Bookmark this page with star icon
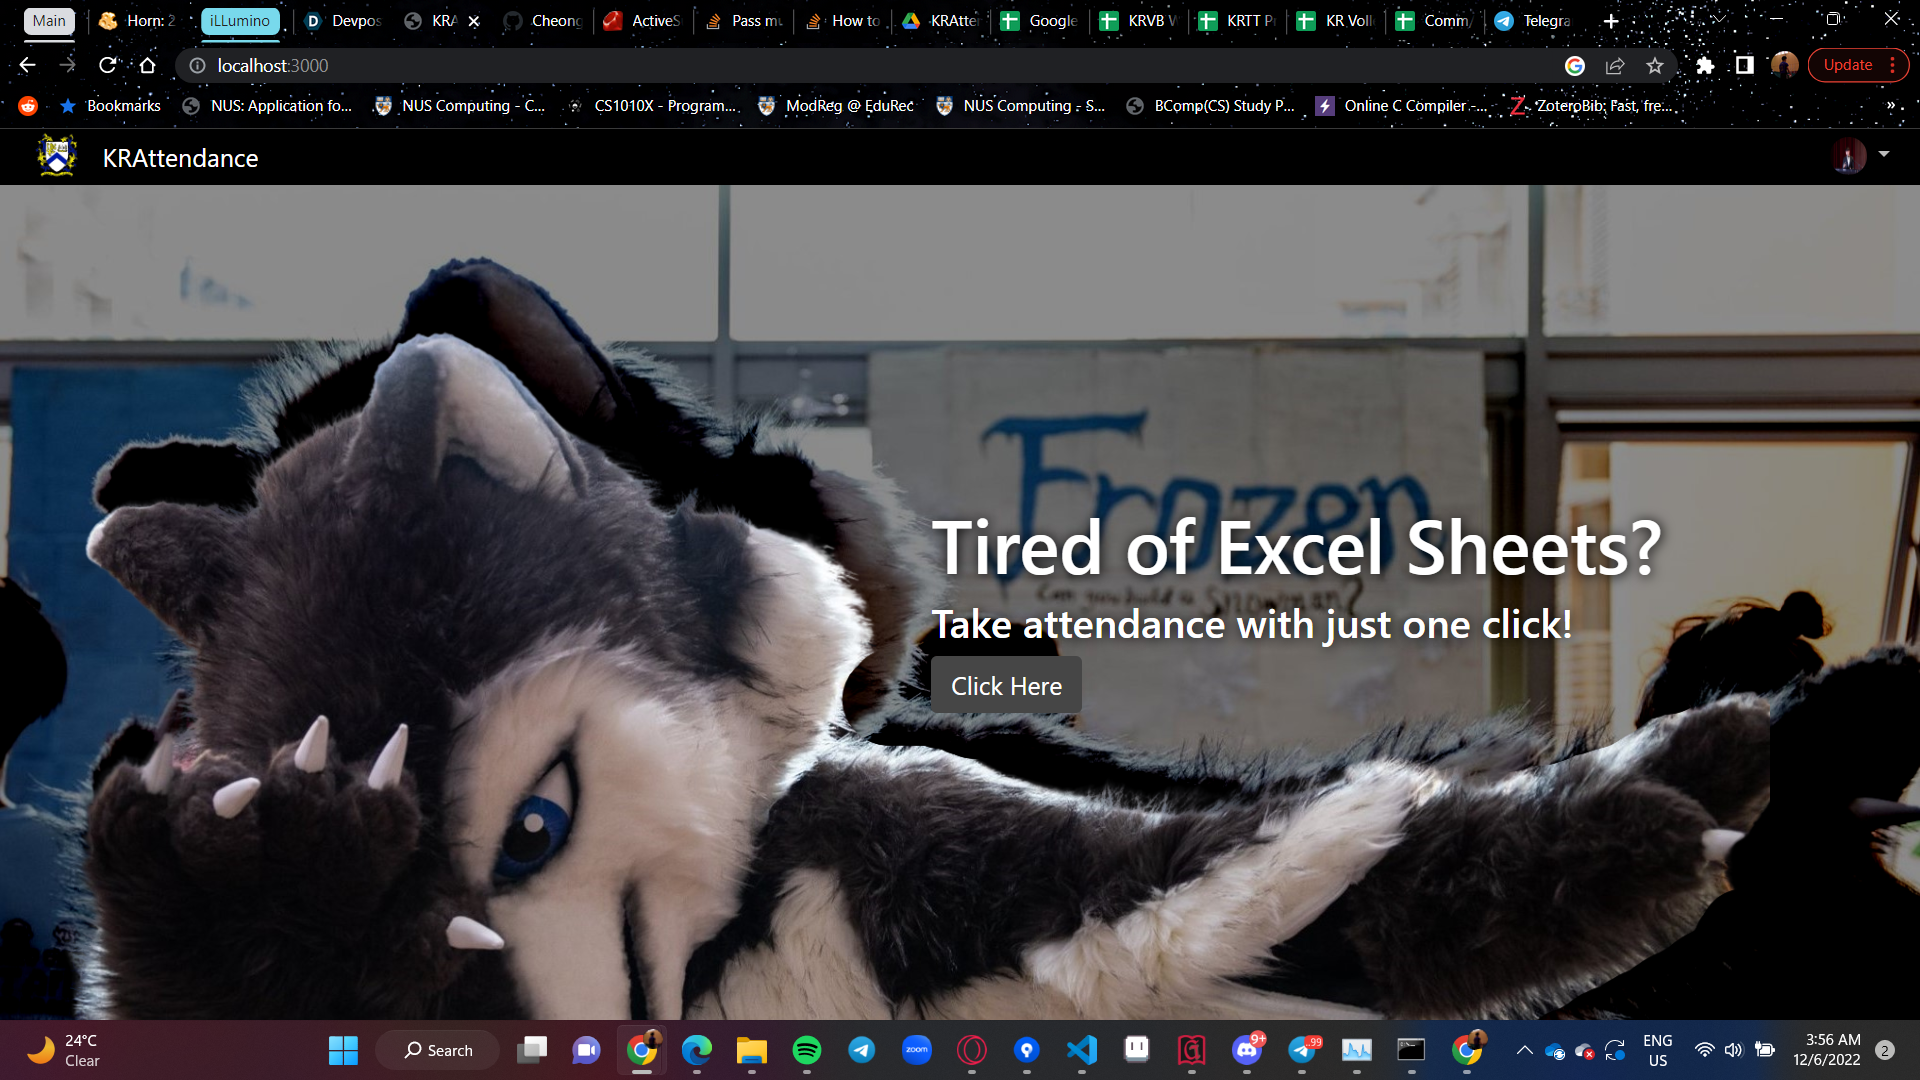The height and width of the screenshot is (1080, 1920). (1655, 65)
